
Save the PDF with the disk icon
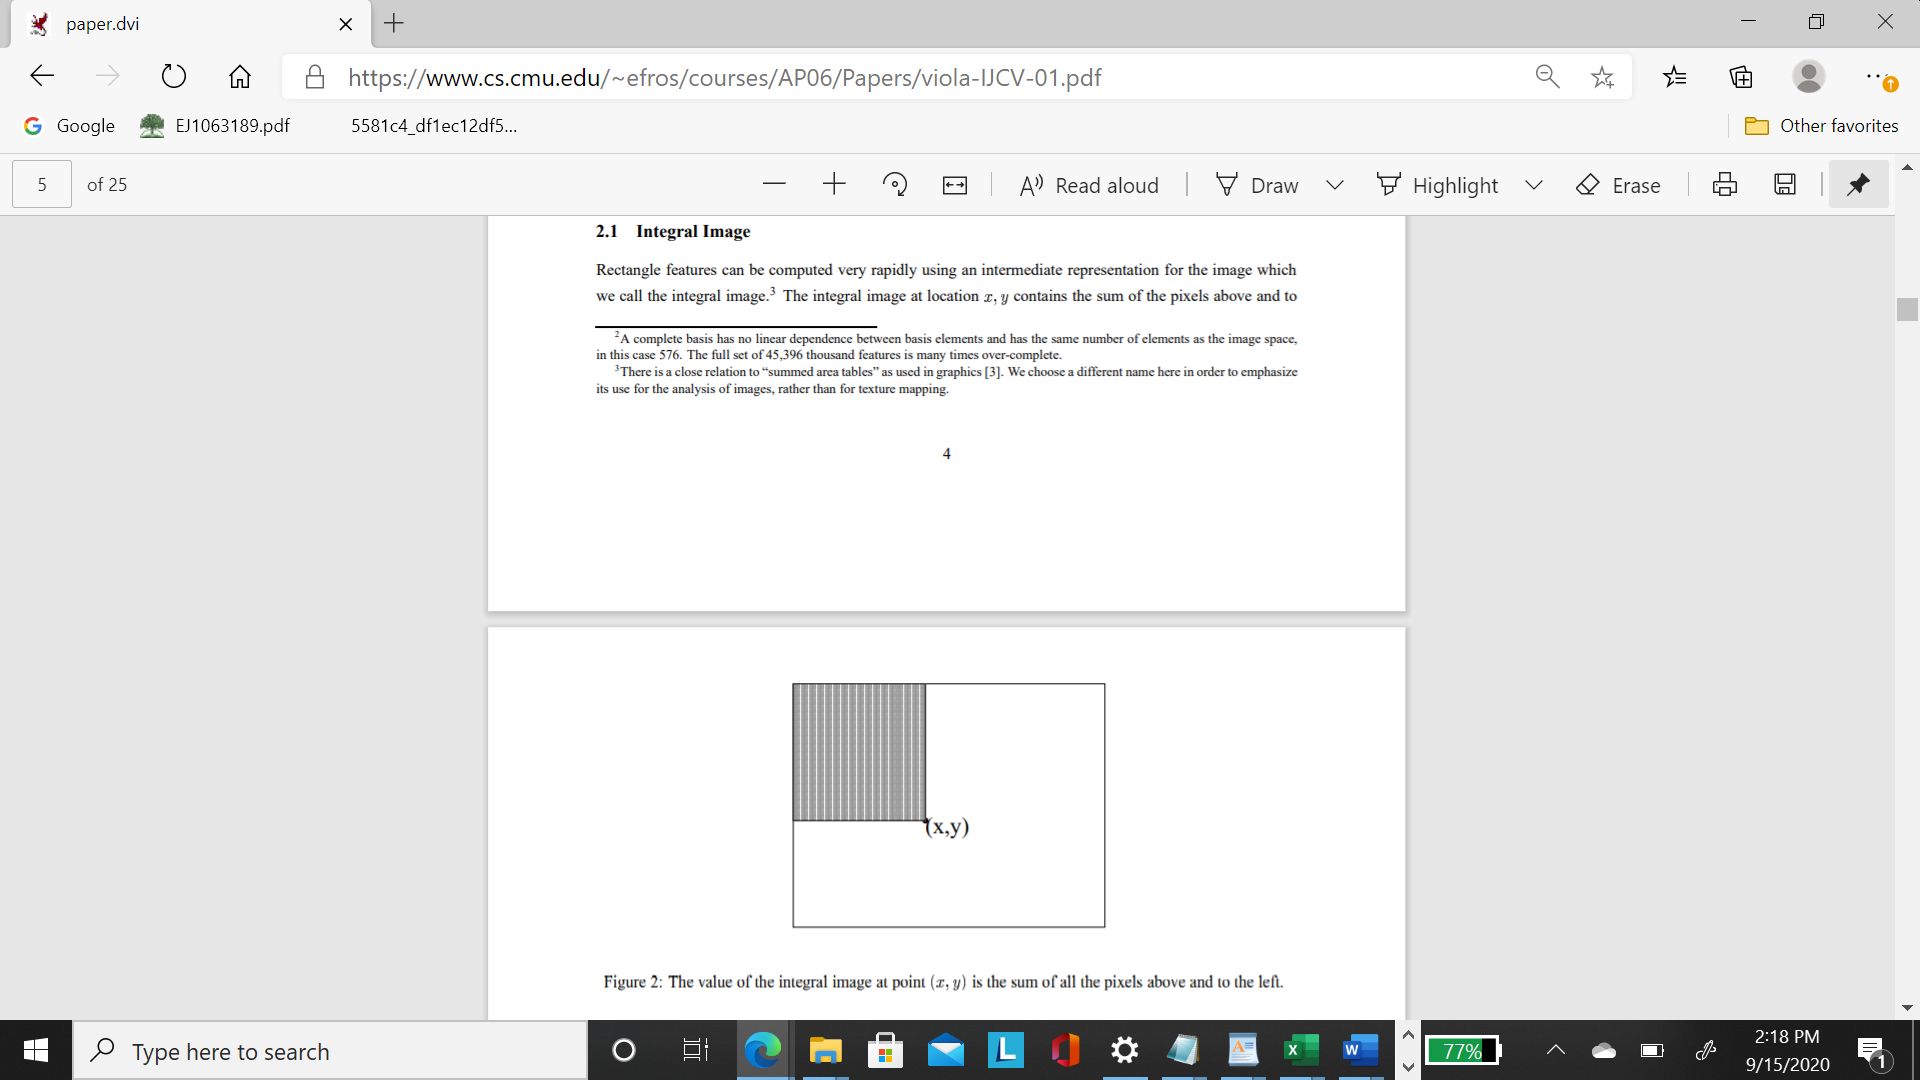click(1785, 185)
